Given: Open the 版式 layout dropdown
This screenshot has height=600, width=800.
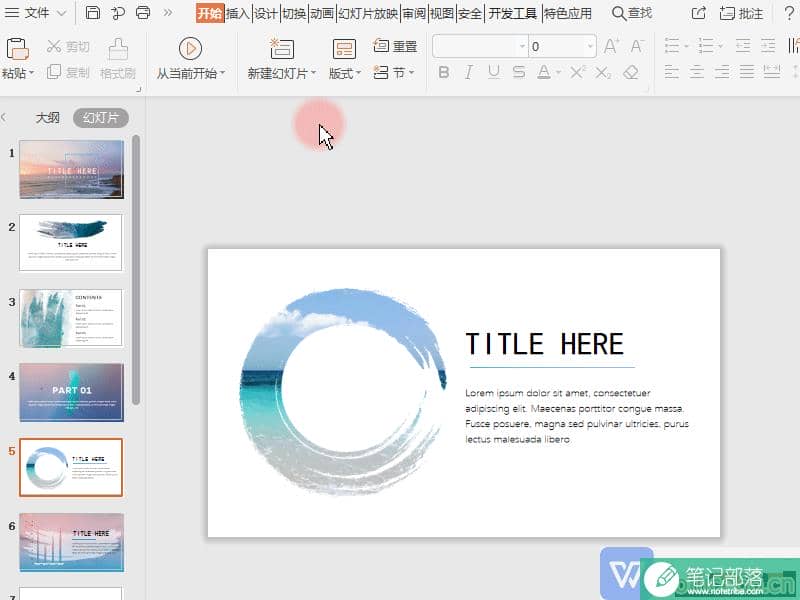Looking at the screenshot, I should (x=345, y=73).
